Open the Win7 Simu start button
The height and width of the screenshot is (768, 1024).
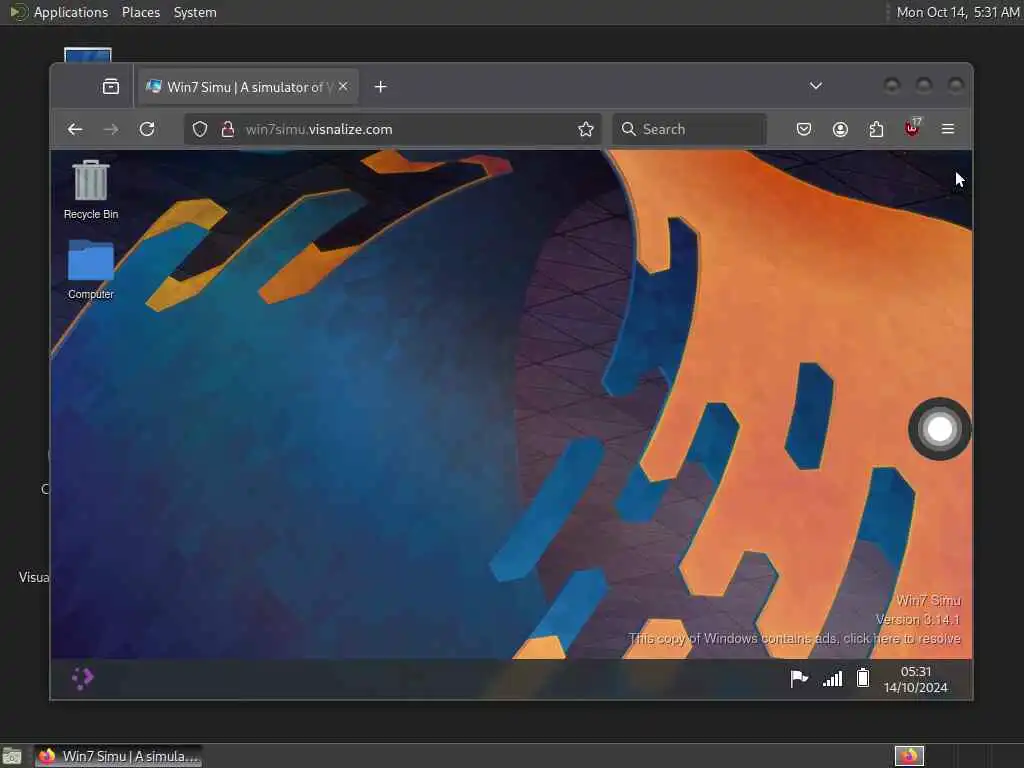tap(82, 679)
